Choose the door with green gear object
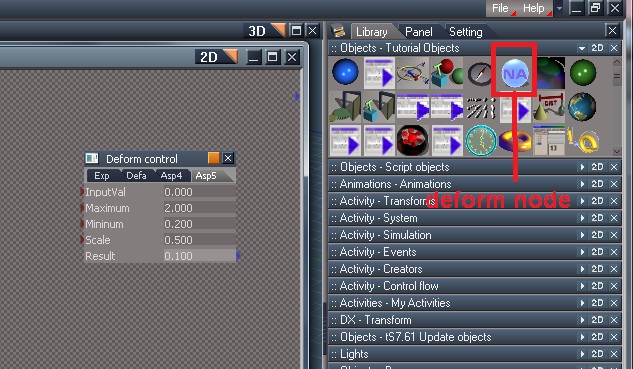 (x=345, y=107)
